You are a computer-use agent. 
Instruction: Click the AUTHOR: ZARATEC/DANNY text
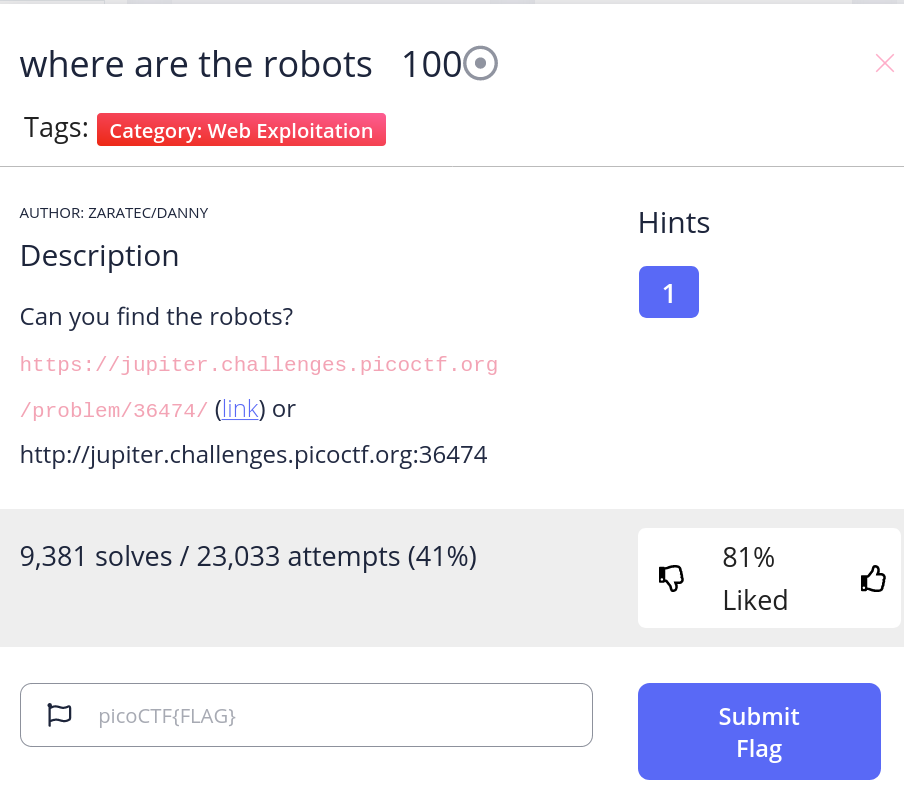(114, 213)
